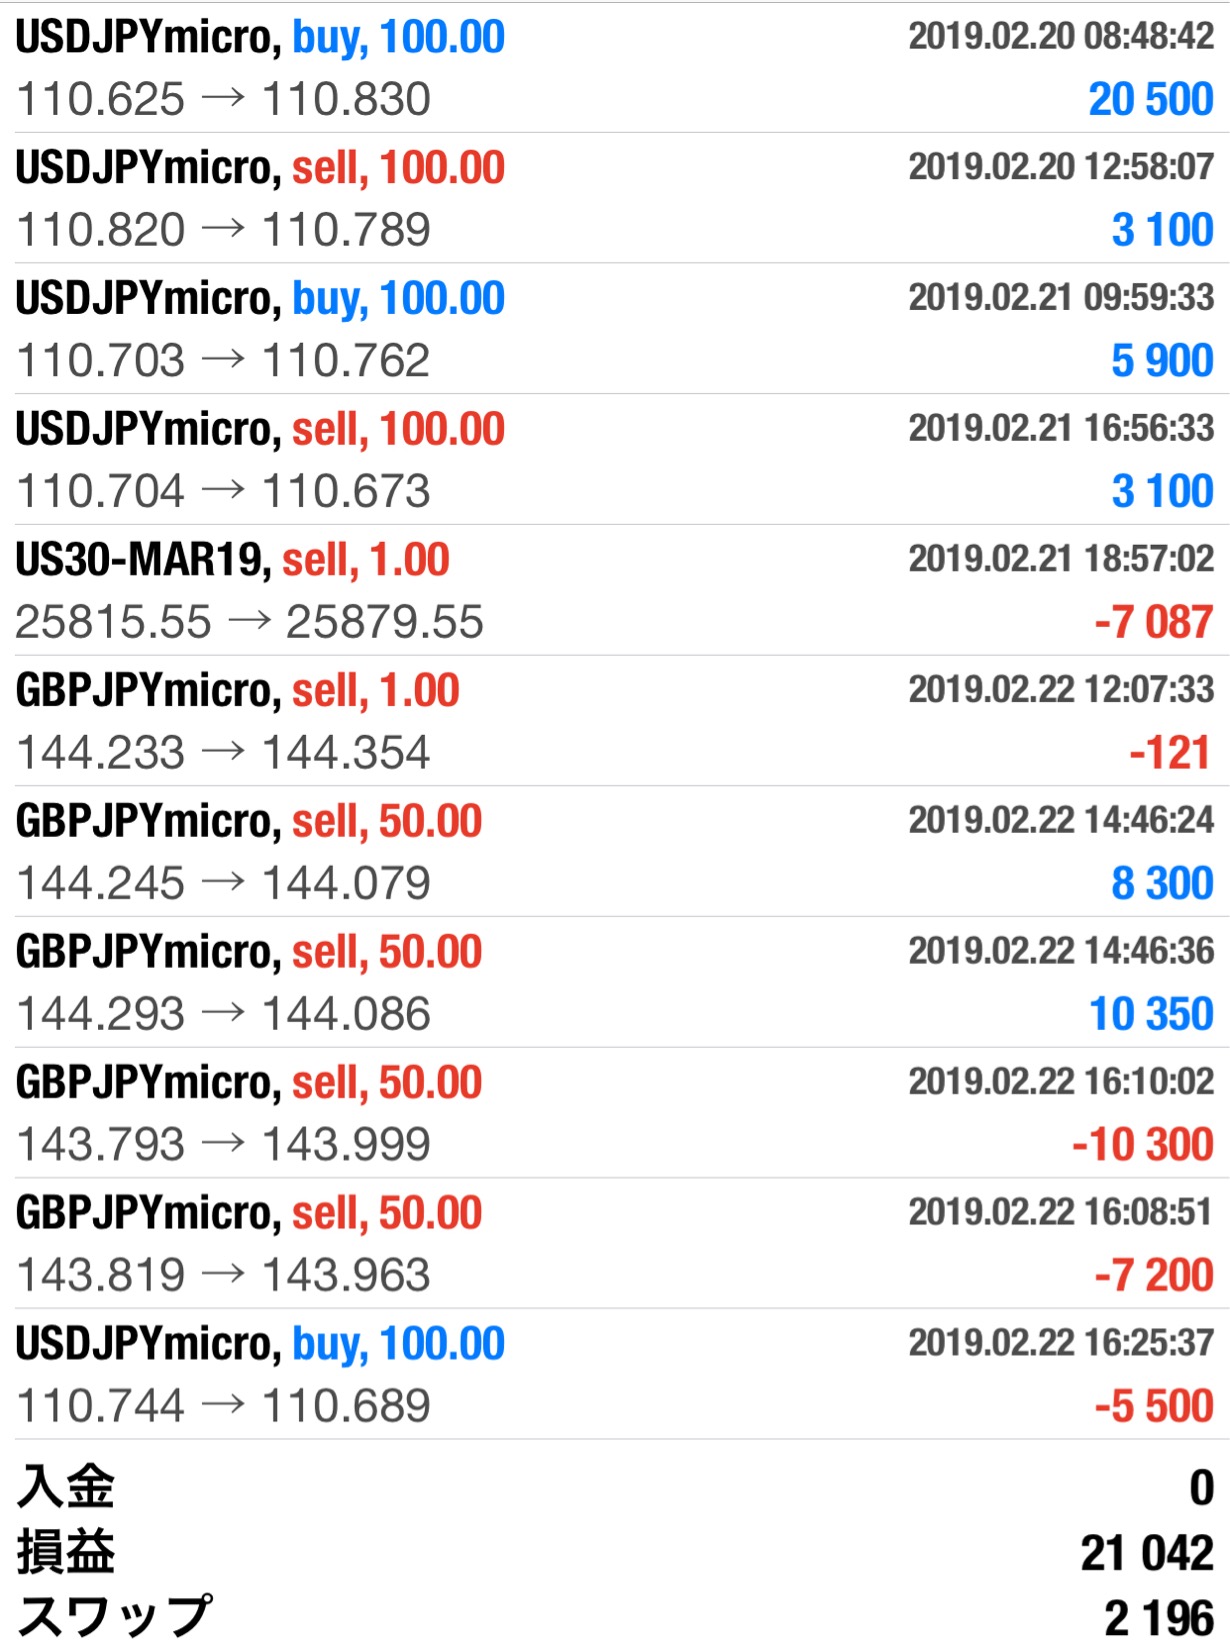The width and height of the screenshot is (1230, 1648).
Task: Tap price range 144.293 → 144.086
Action: [223, 1014]
